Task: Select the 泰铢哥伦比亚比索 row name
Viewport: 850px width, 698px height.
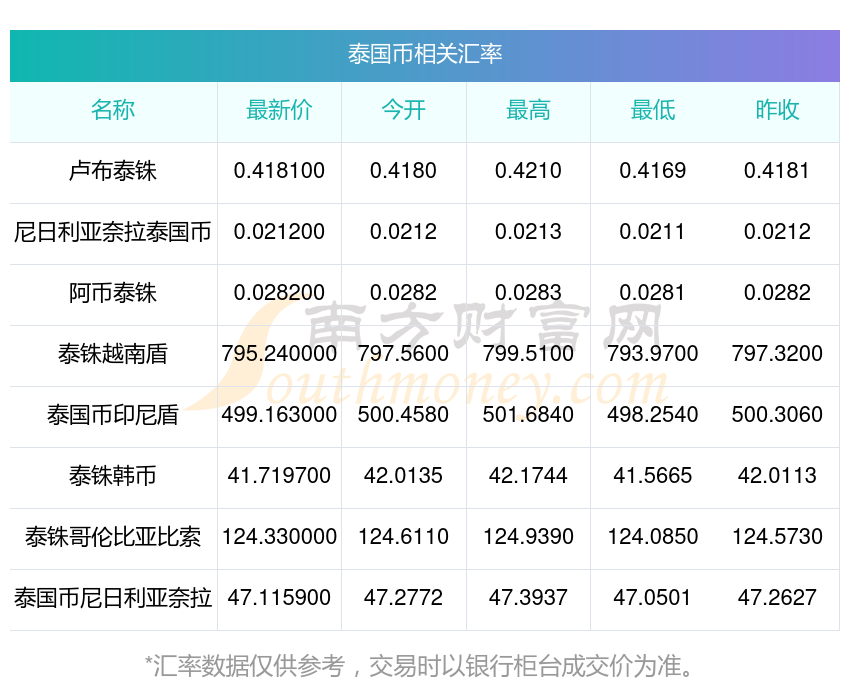Action: pos(113,537)
